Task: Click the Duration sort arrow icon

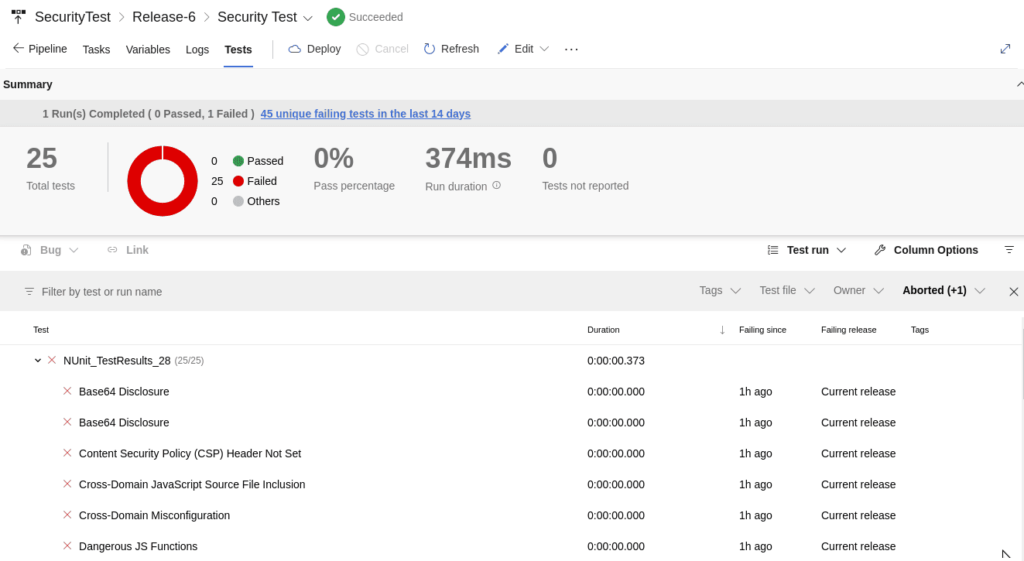Action: click(x=722, y=330)
